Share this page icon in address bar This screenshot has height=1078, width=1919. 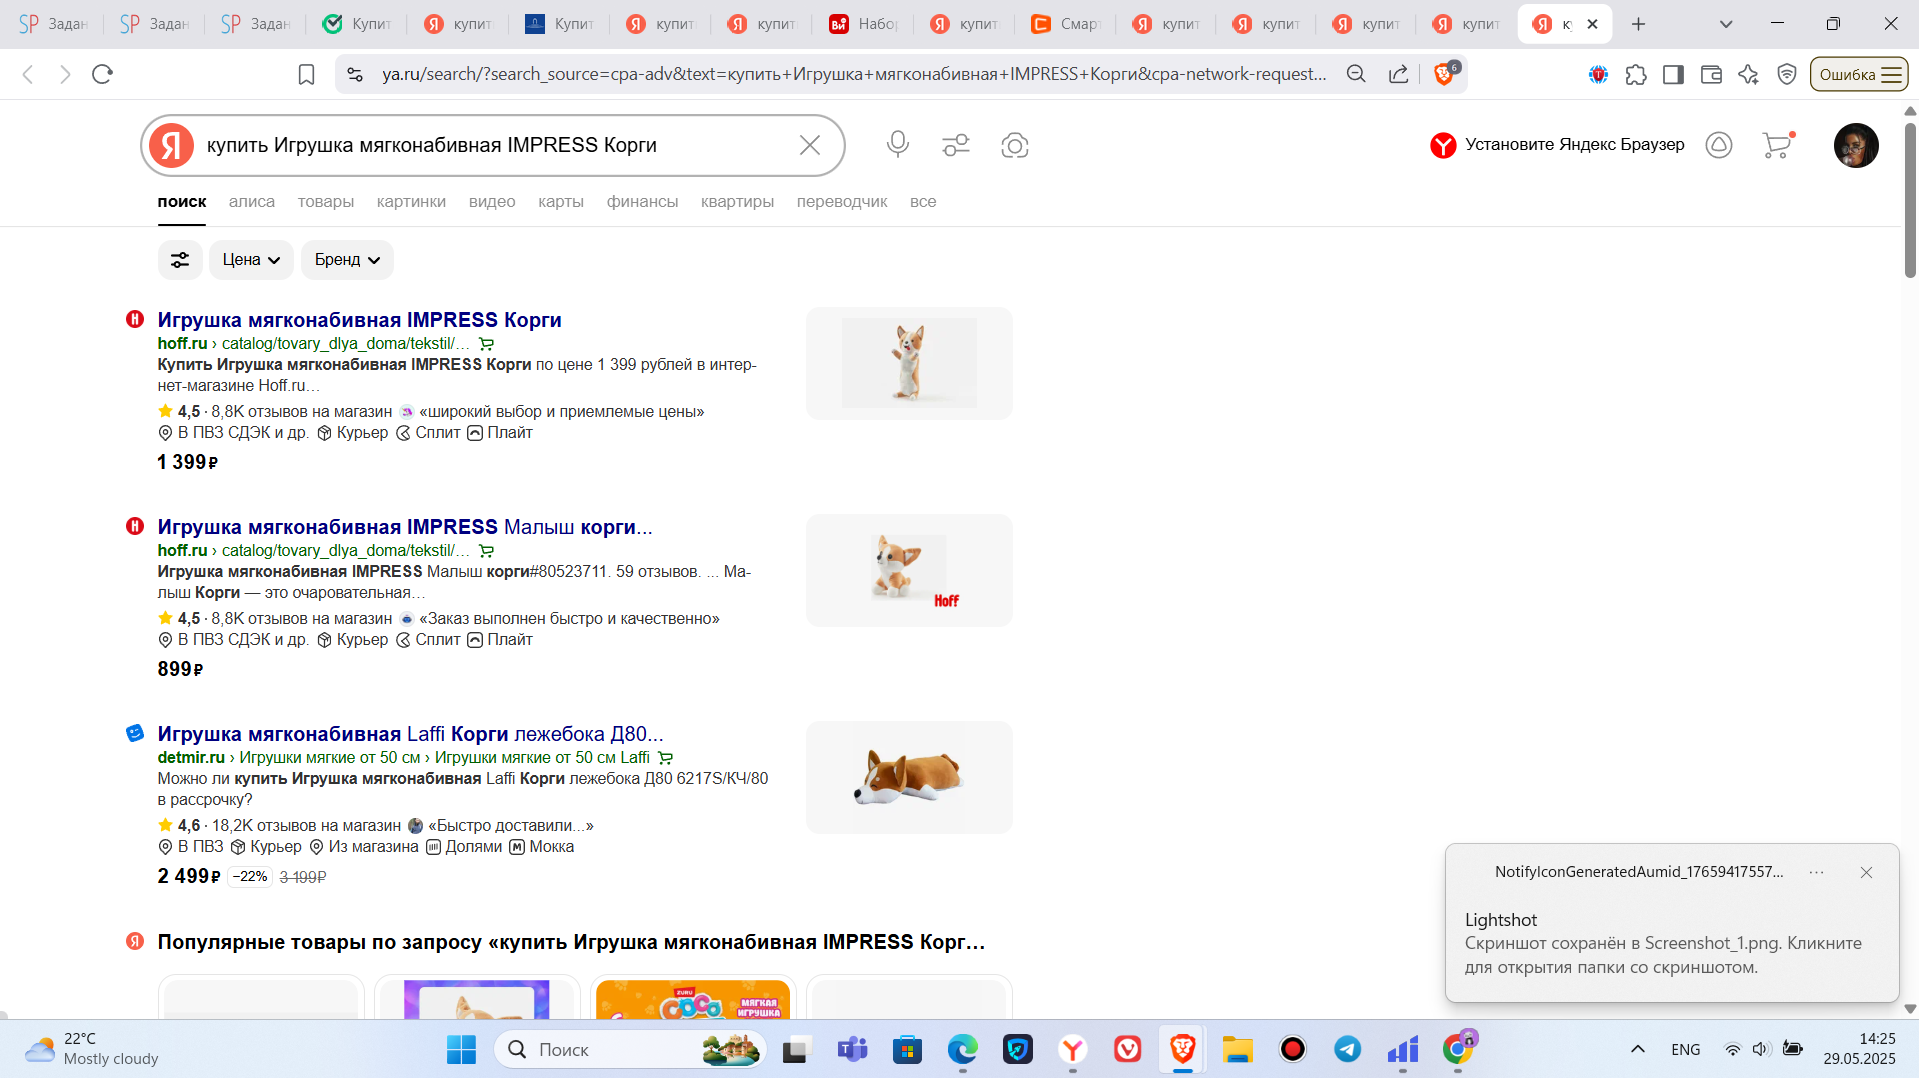pos(1398,74)
